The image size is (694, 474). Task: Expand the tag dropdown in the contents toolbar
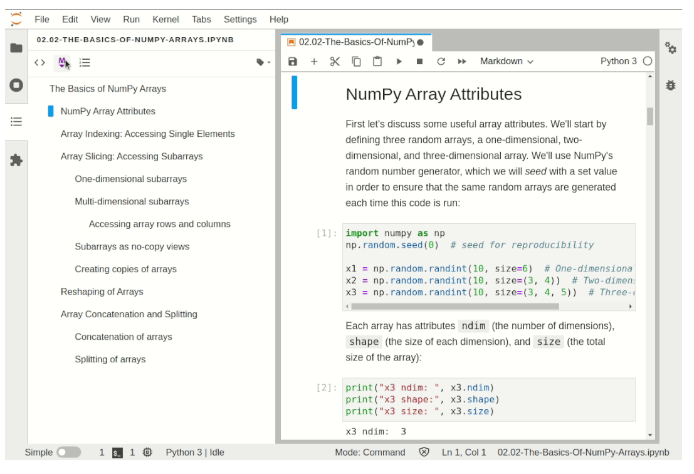[x=262, y=62]
